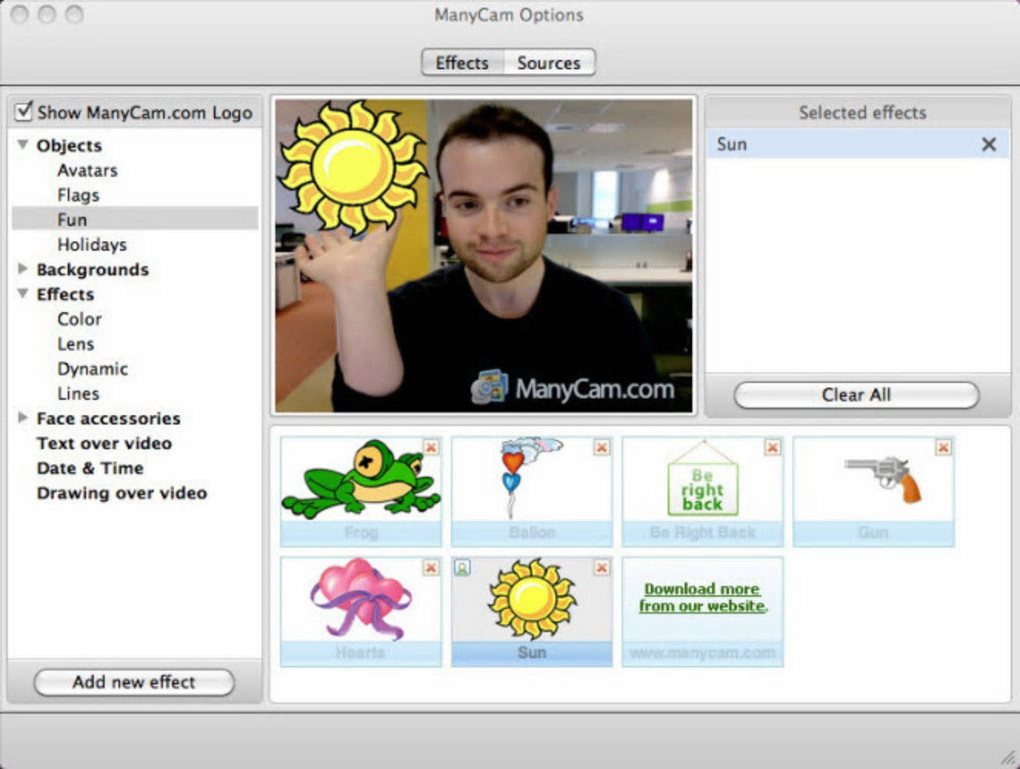Click the Clear All button
The width and height of the screenshot is (1020, 769).
coord(856,395)
